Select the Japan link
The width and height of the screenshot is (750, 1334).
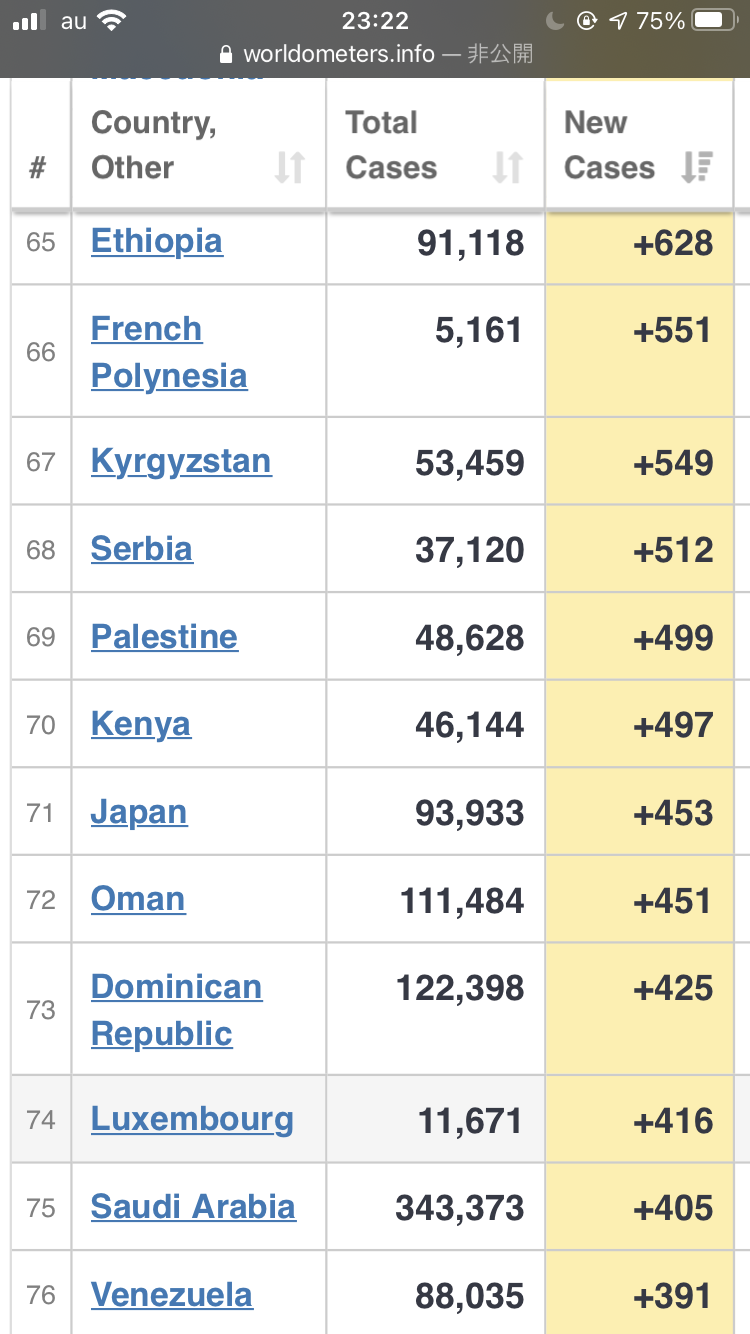pos(139,812)
